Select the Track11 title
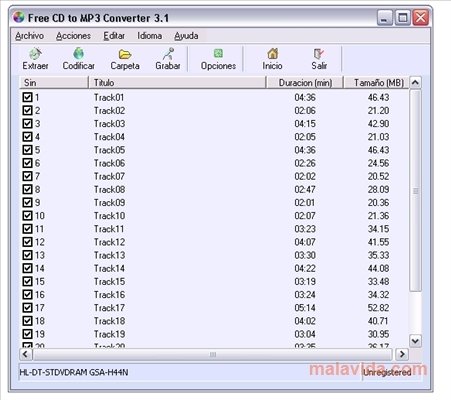 click(x=109, y=229)
